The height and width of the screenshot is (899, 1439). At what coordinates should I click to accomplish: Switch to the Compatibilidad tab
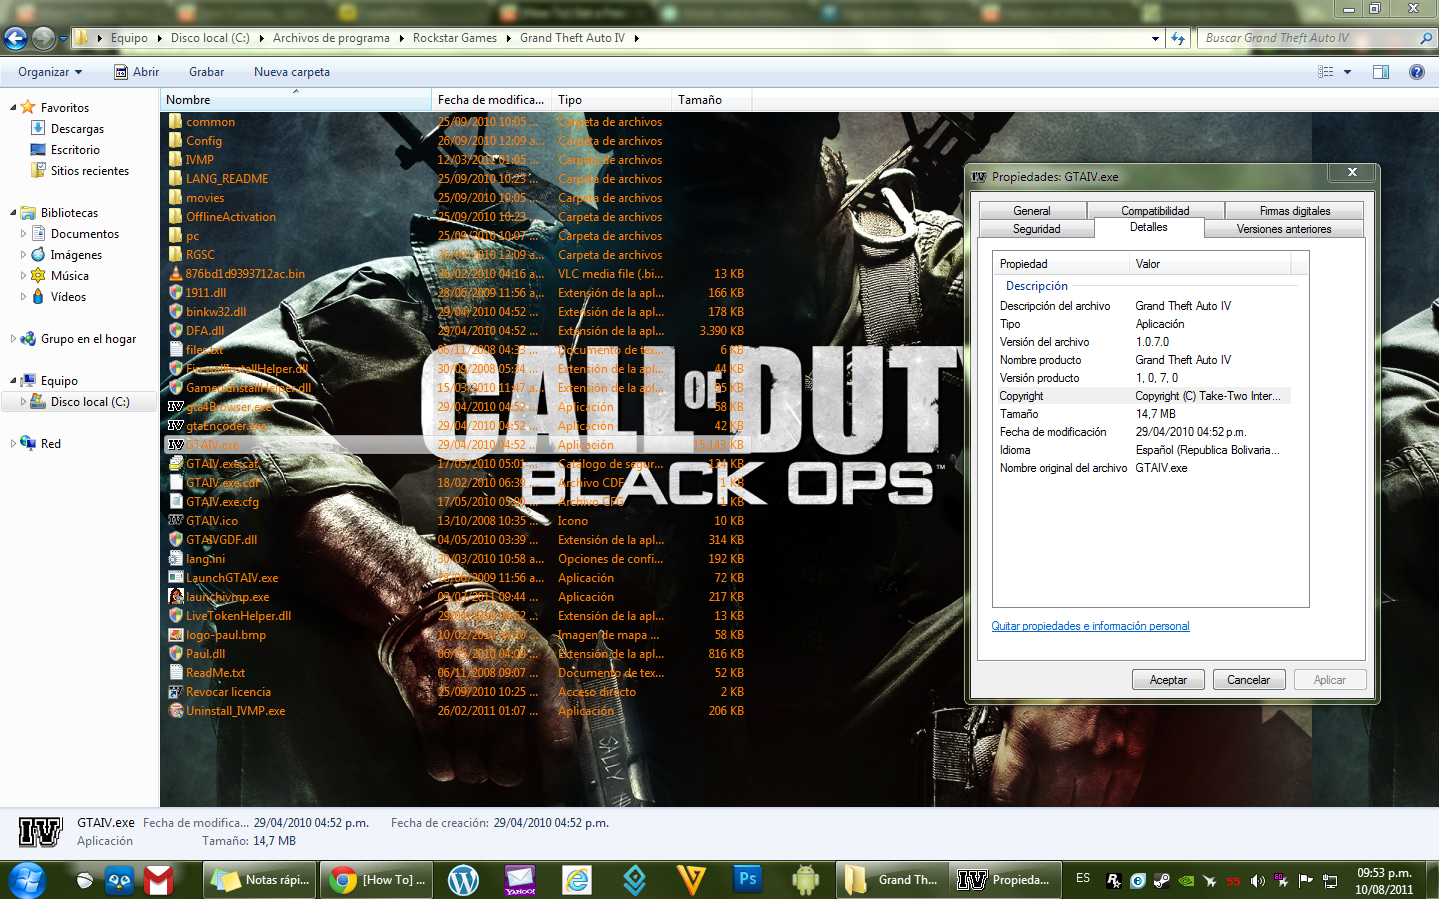pos(1155,211)
